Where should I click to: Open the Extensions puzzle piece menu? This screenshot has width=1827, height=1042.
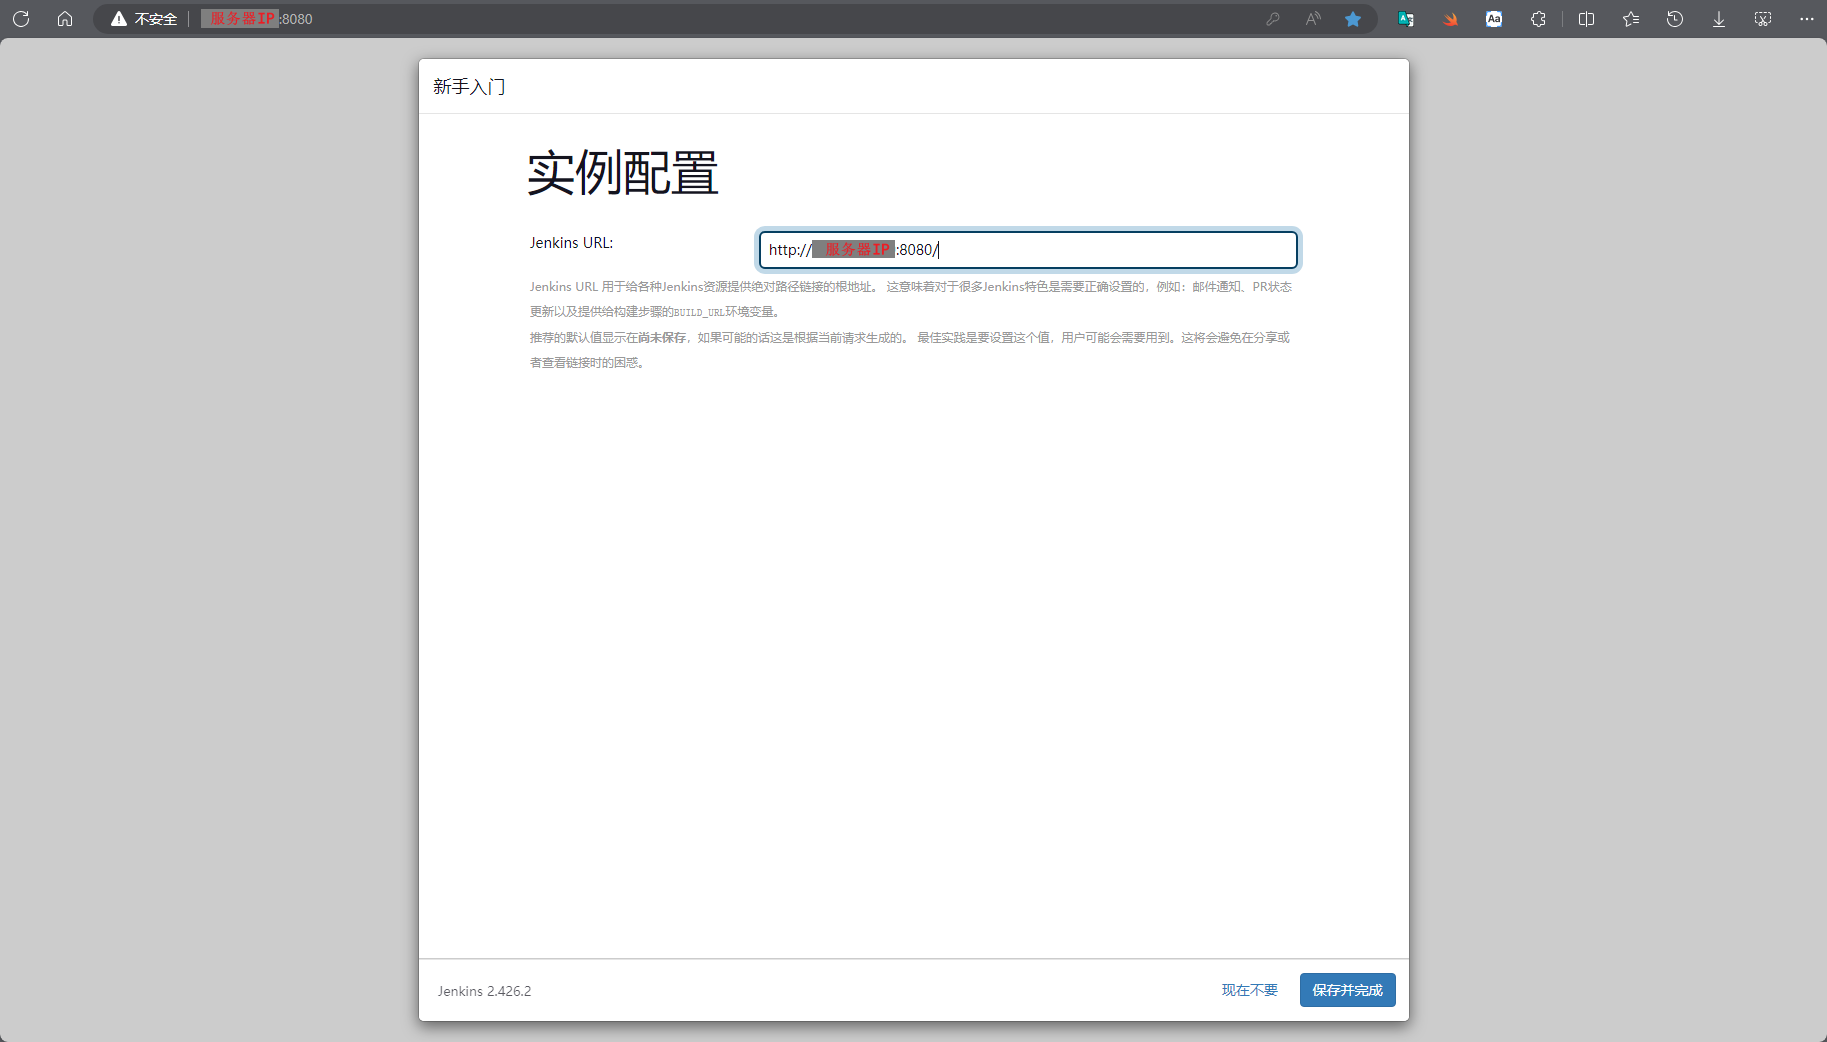click(1538, 19)
